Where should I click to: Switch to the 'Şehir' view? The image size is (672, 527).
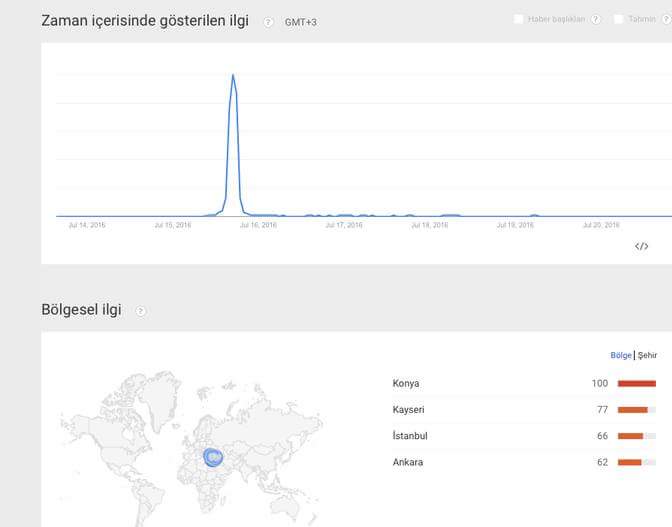click(x=647, y=355)
